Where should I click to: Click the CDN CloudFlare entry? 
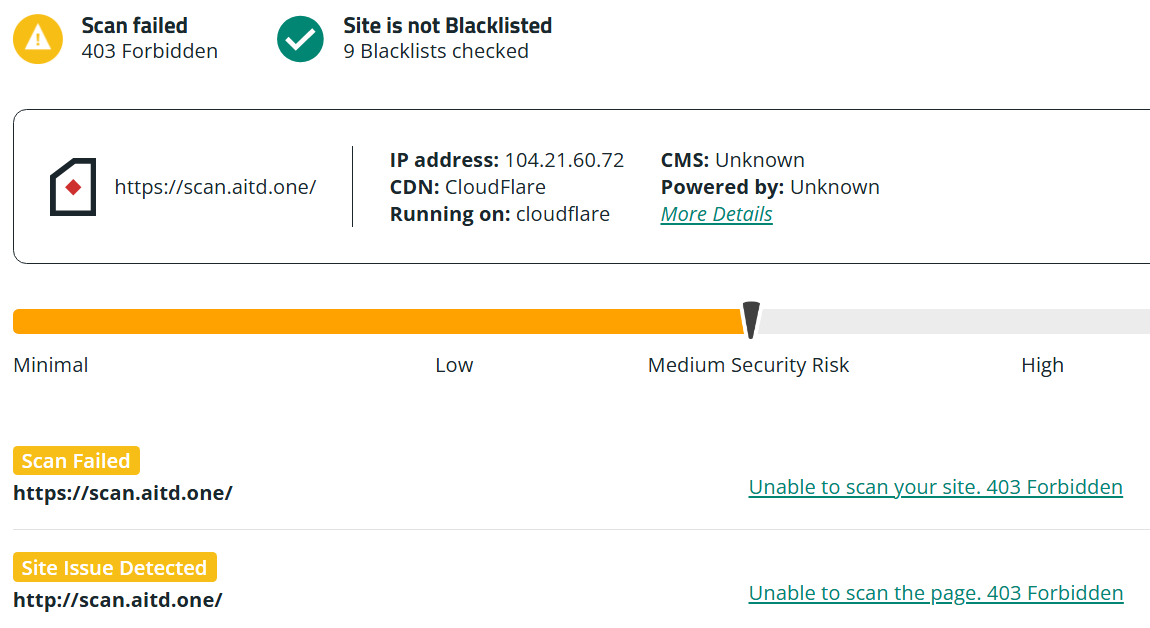click(467, 187)
